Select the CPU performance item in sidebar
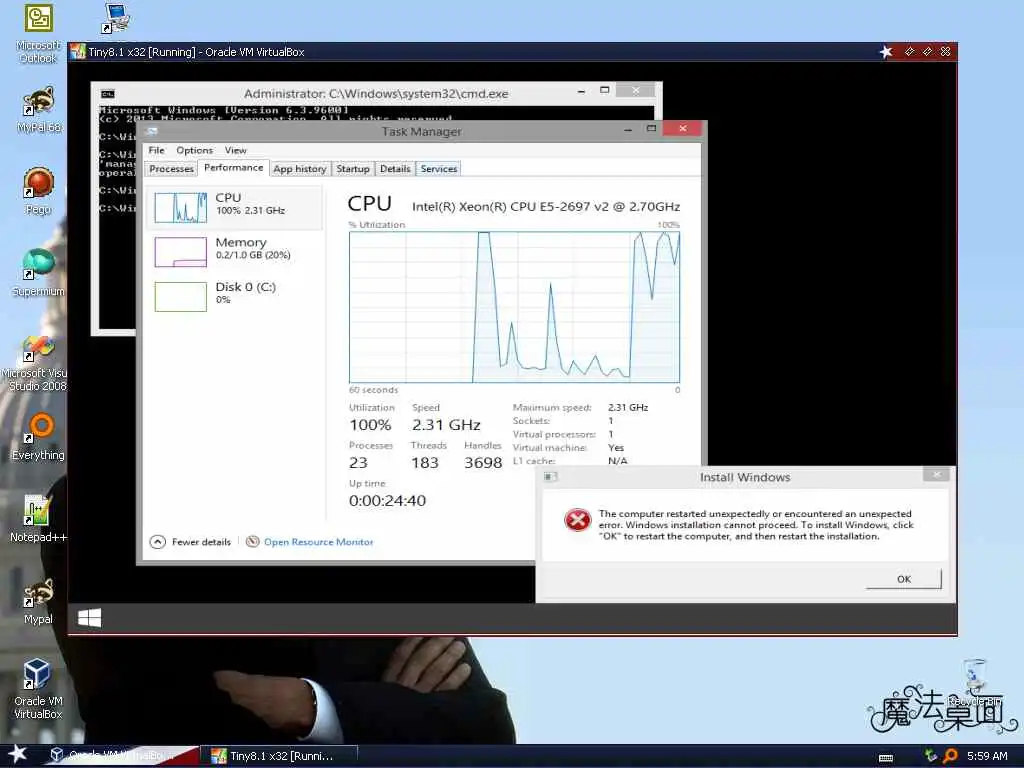This screenshot has width=1024, height=768. click(x=235, y=207)
